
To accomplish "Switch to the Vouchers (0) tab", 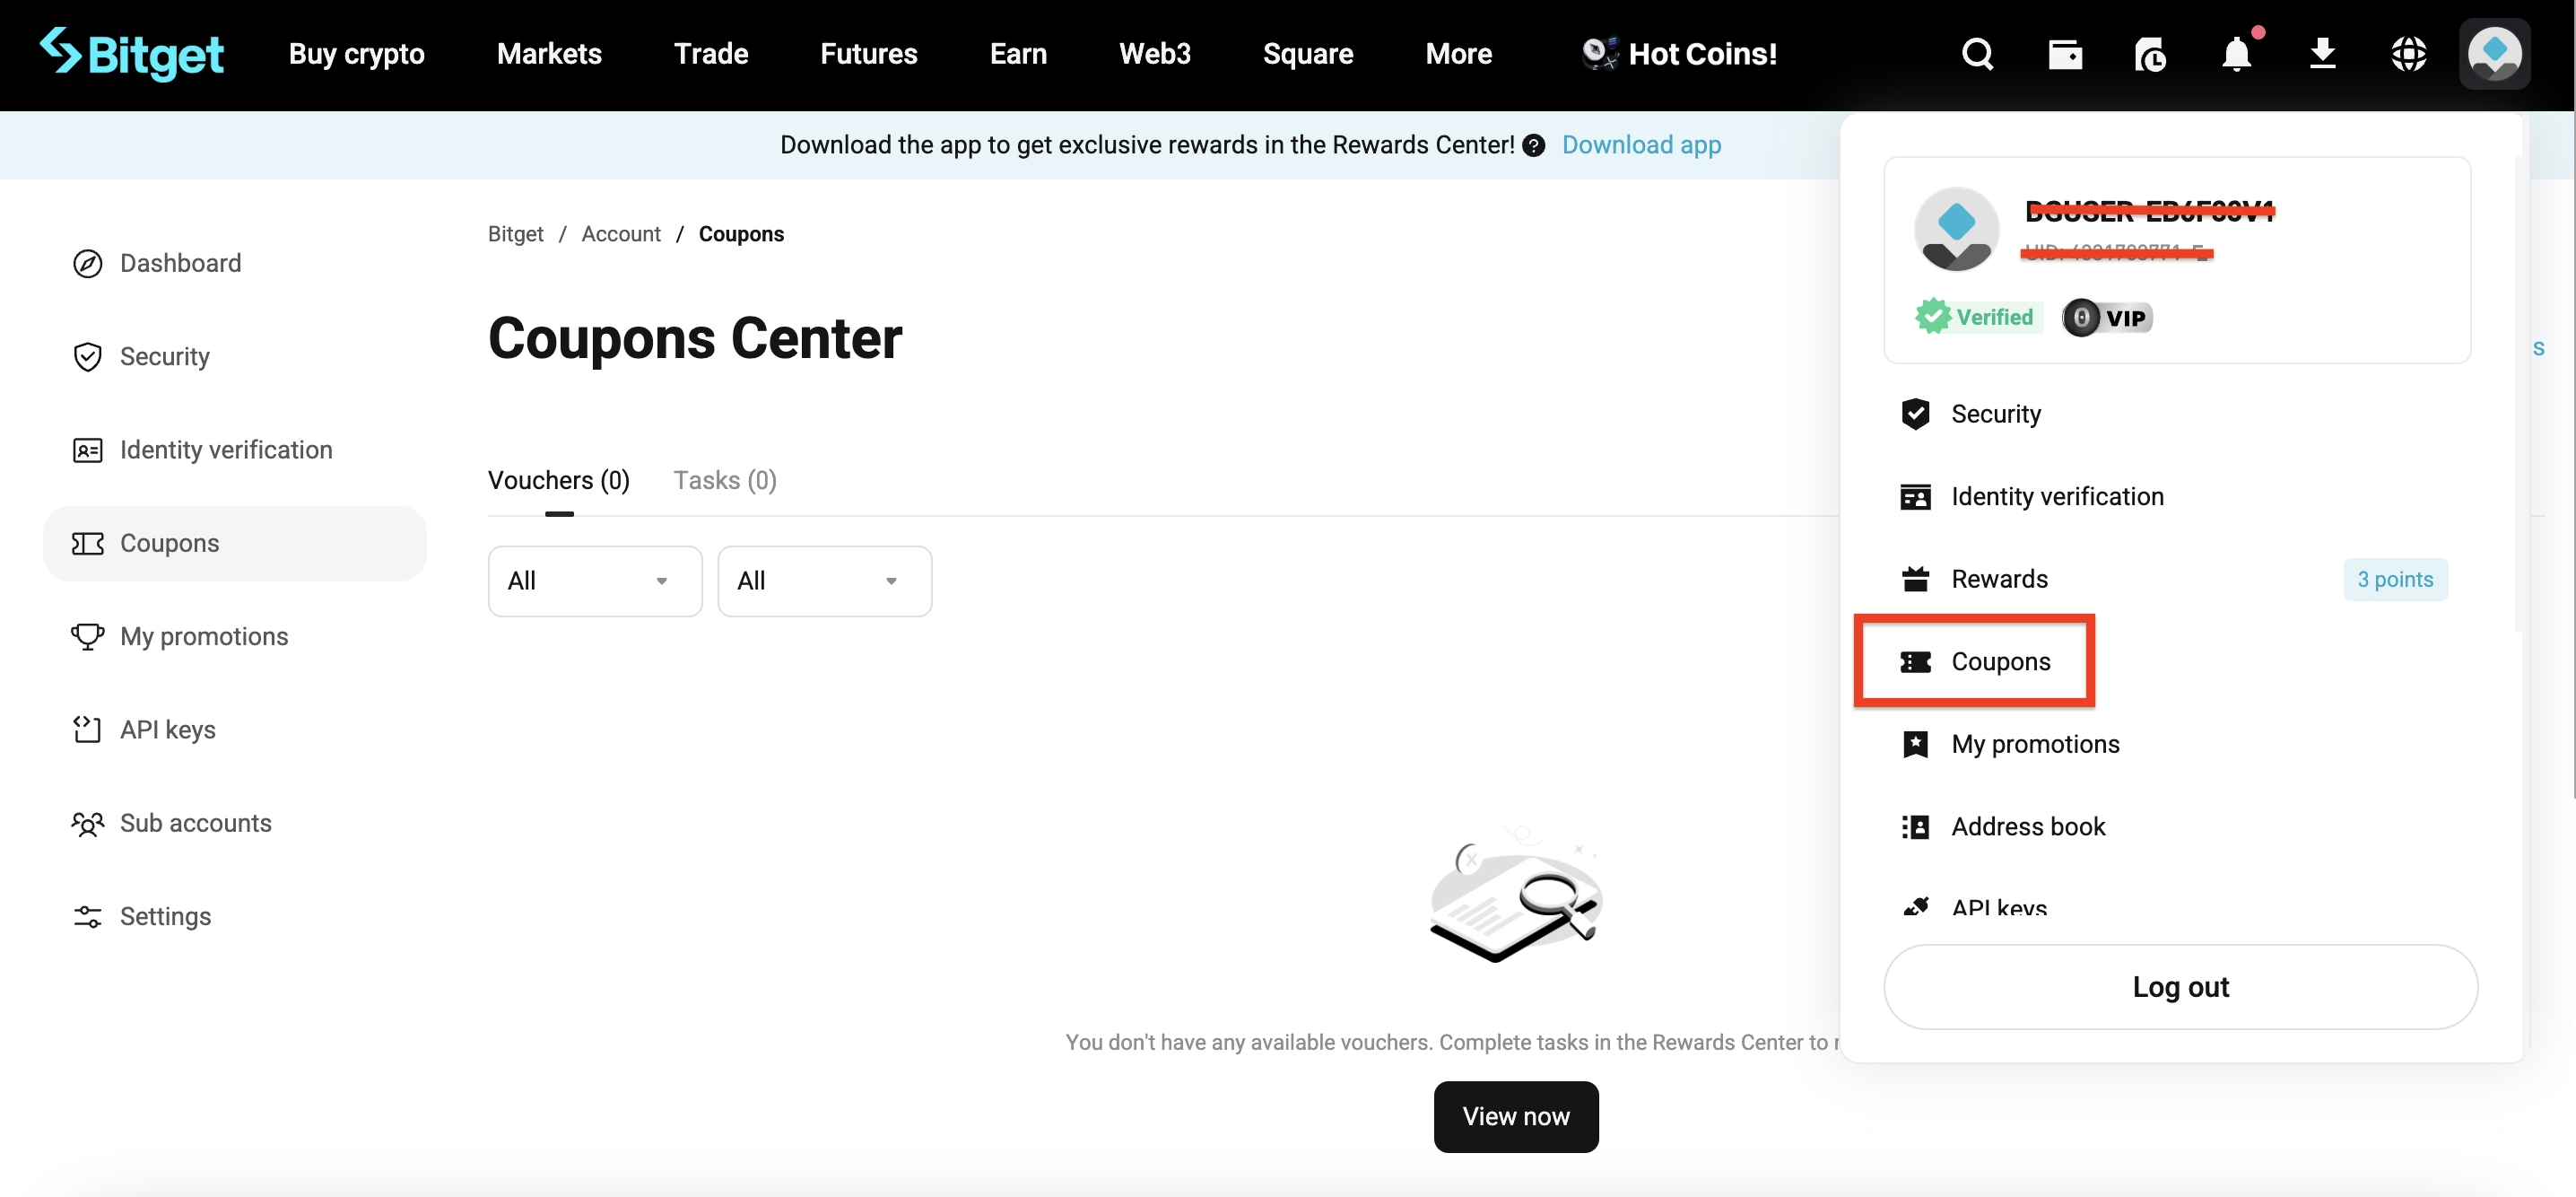I will [559, 481].
